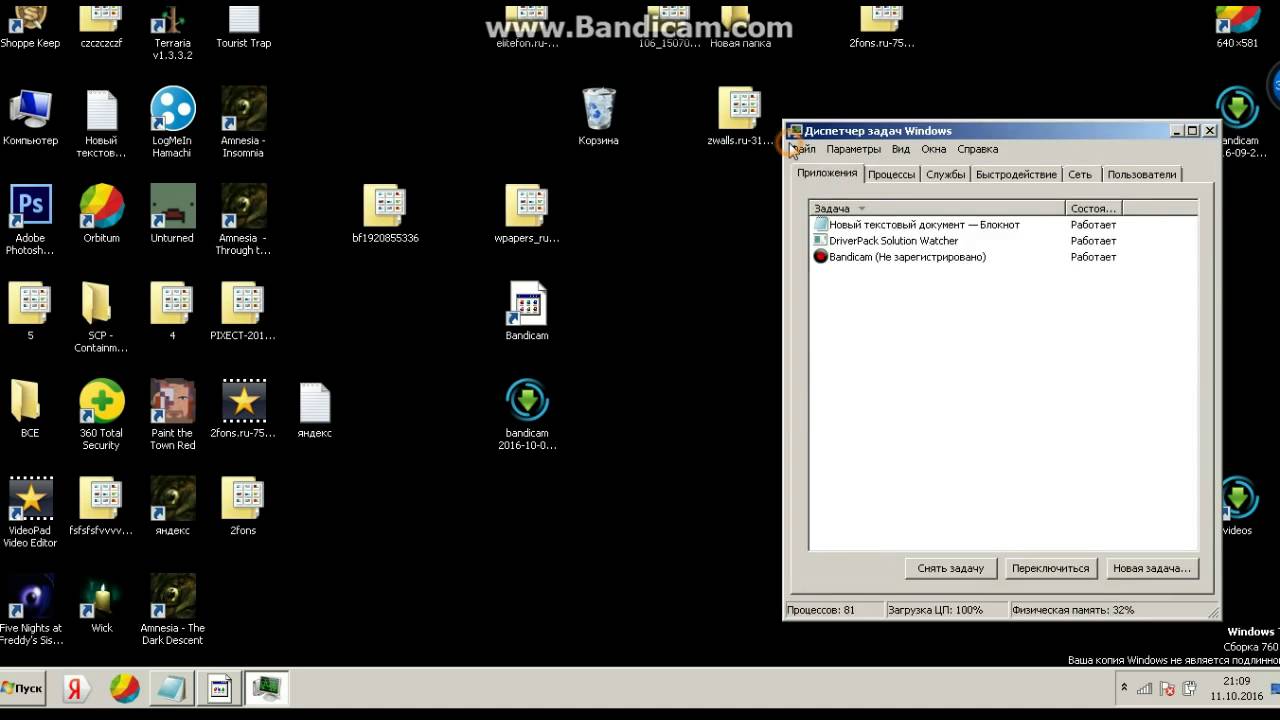
Task: Select the Новый текстов... document icon
Action: click(101, 123)
